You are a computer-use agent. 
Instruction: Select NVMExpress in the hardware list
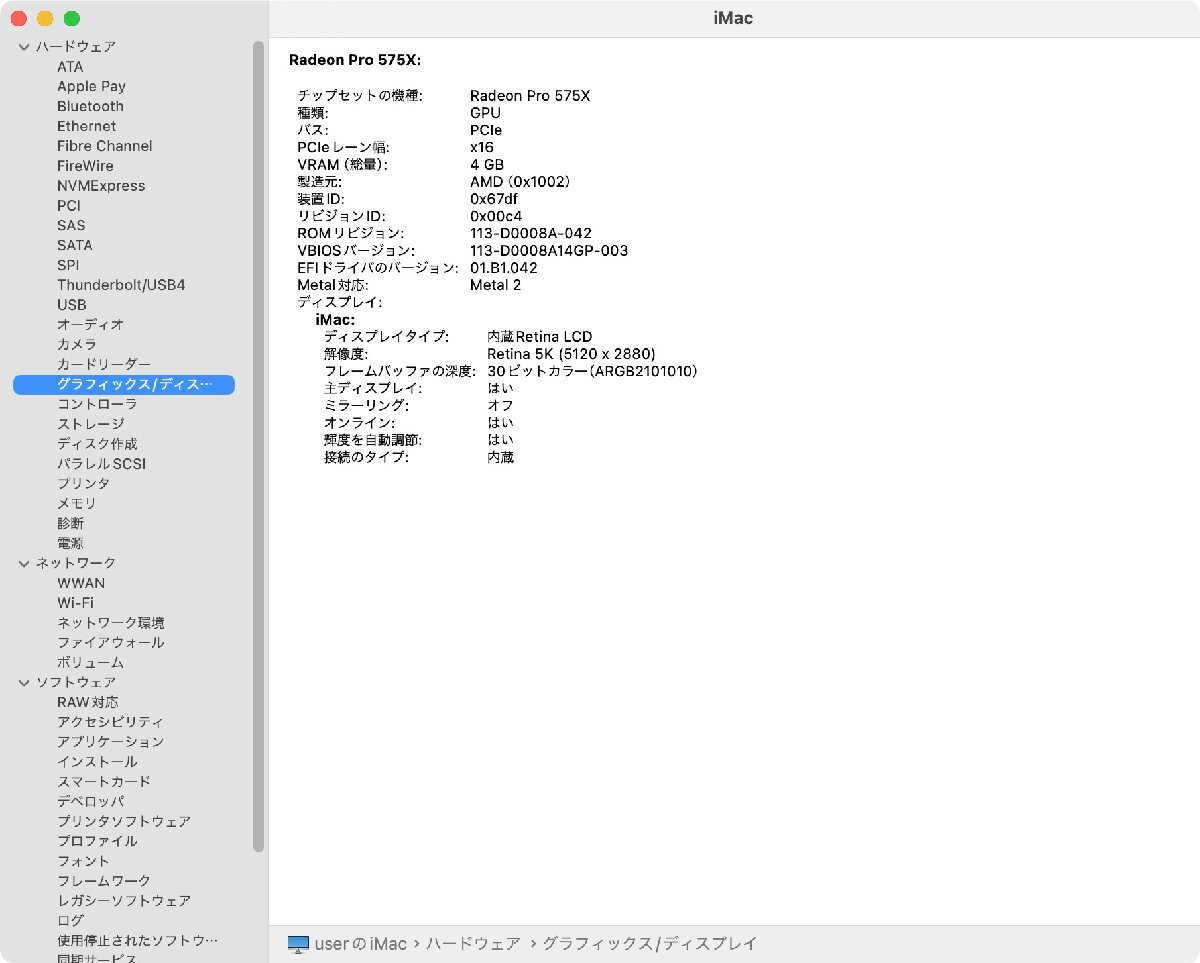click(101, 186)
